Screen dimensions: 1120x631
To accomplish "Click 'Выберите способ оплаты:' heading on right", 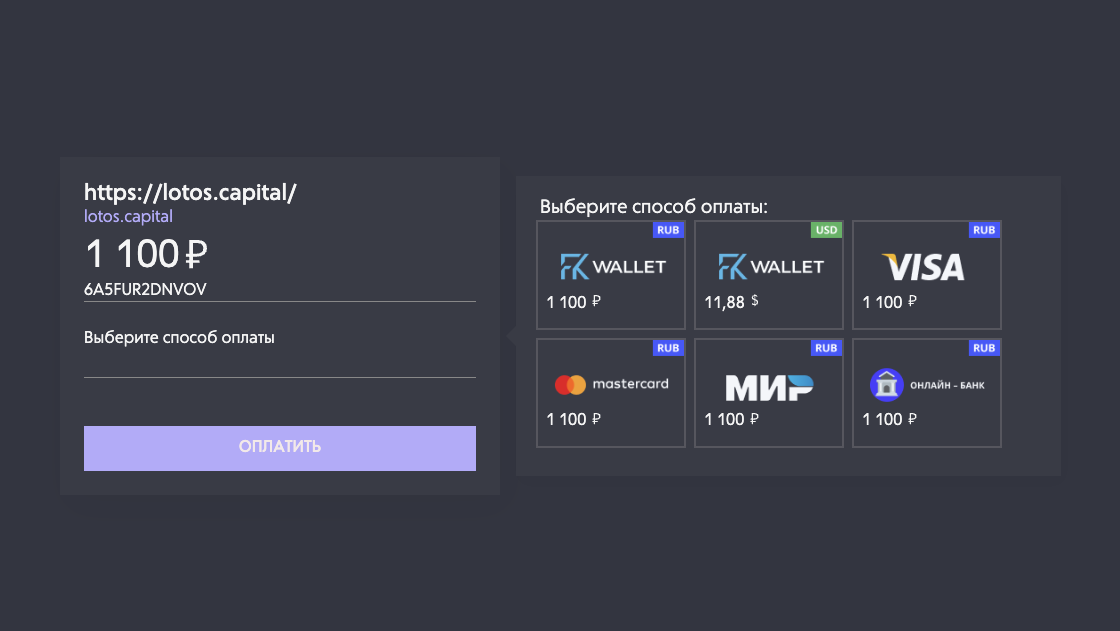I will pyautogui.click(x=654, y=207).
